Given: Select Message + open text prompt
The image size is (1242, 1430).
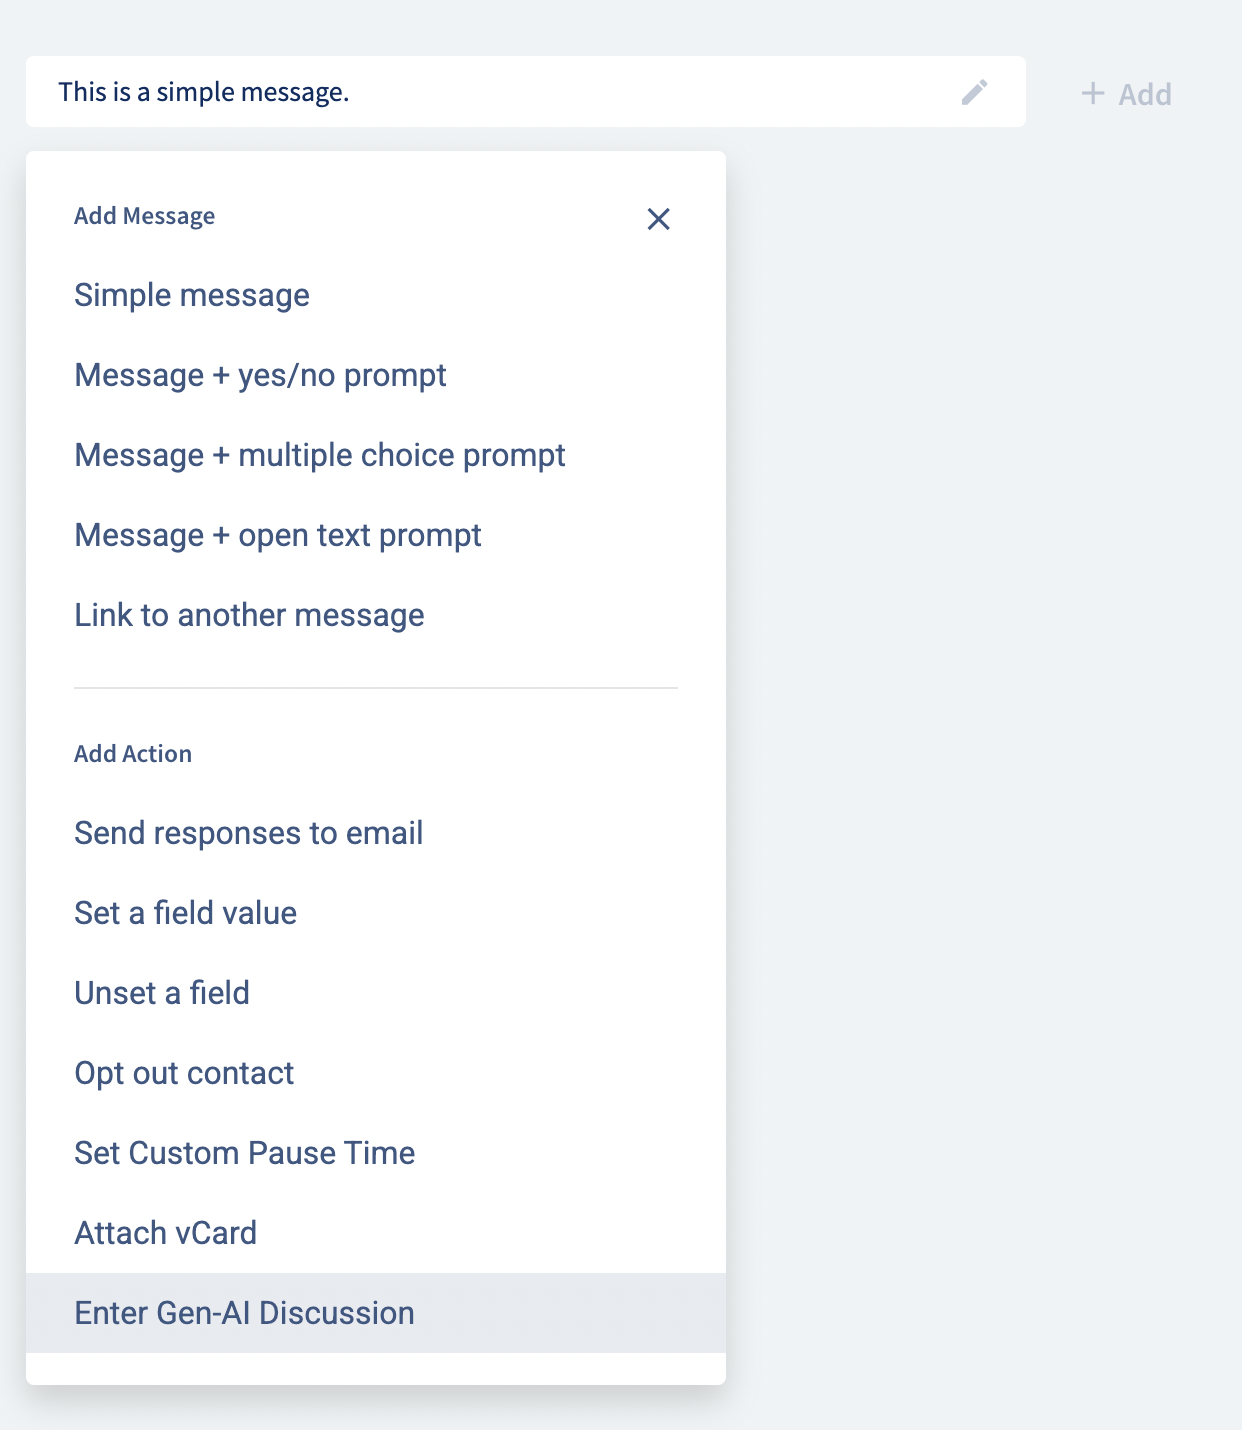Looking at the screenshot, I should (278, 536).
